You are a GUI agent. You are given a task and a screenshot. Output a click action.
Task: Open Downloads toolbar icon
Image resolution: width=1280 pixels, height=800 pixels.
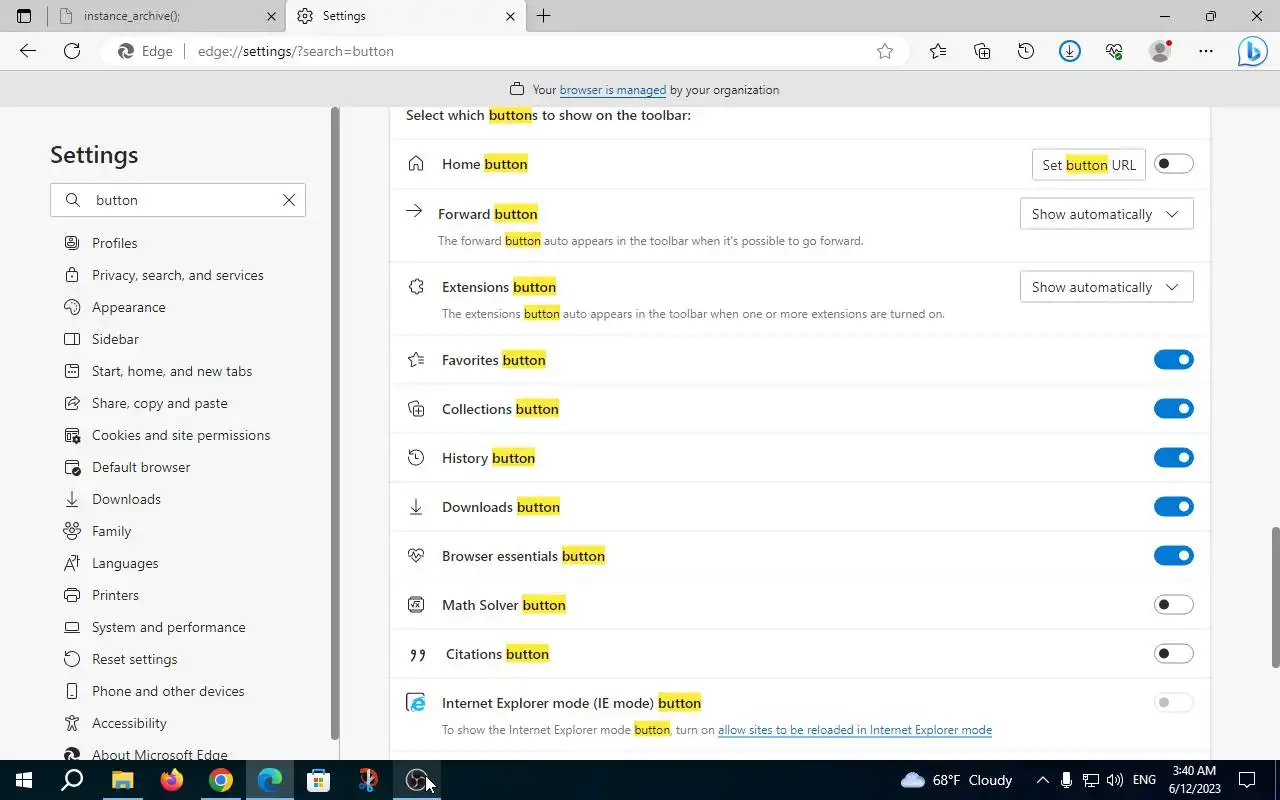[x=1070, y=51]
